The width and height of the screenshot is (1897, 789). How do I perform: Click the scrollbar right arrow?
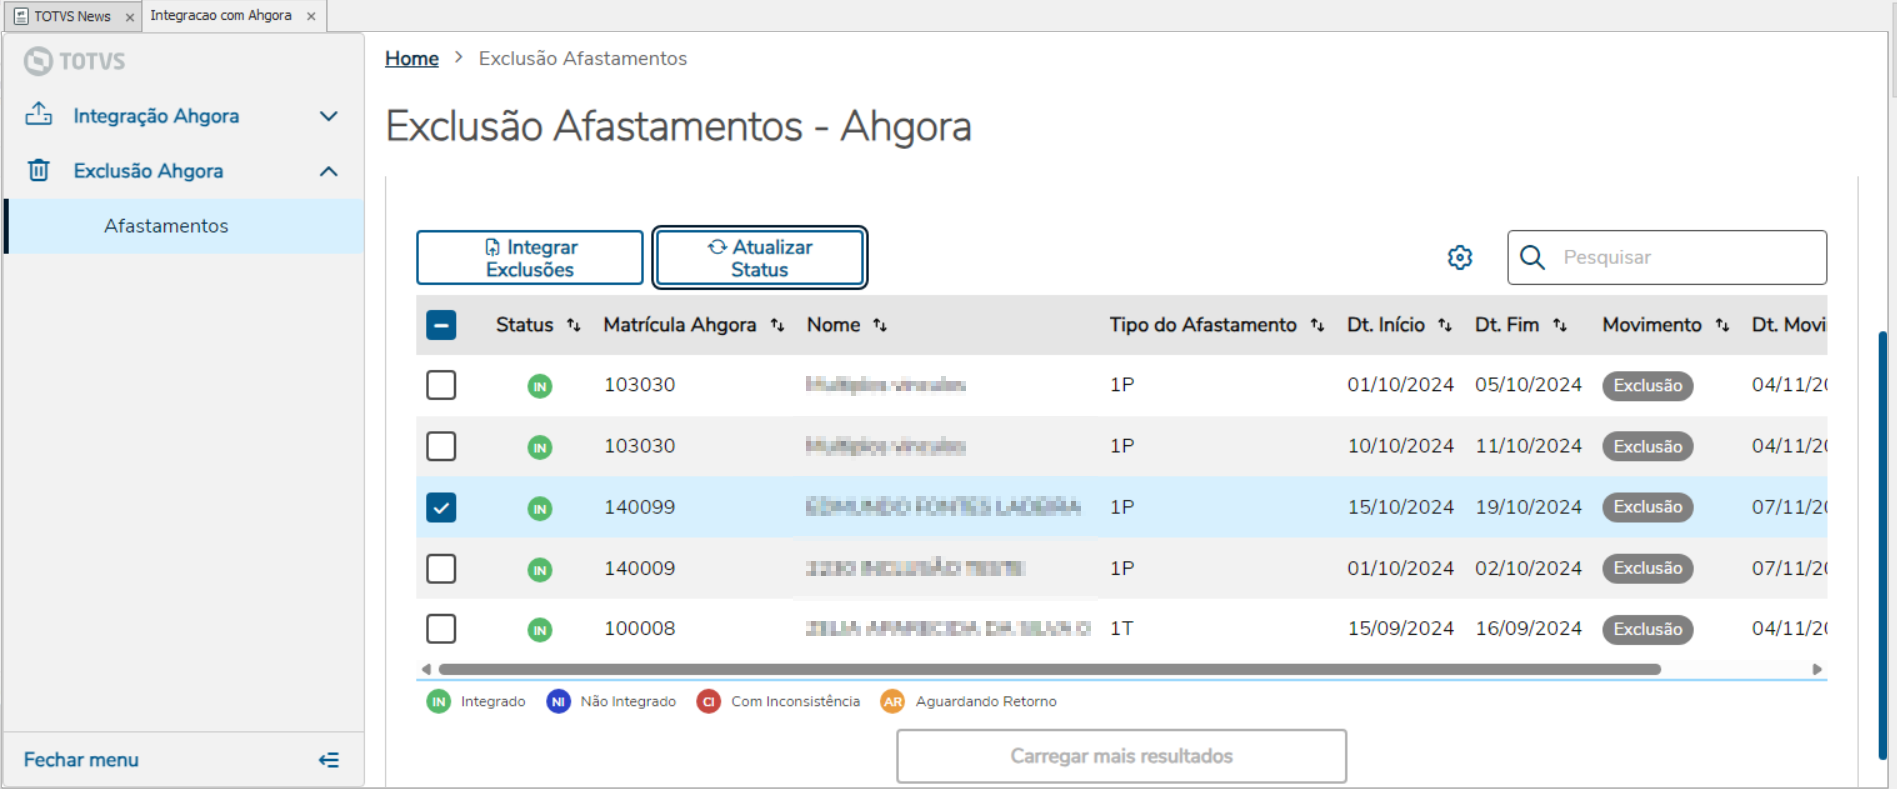coord(1817,669)
